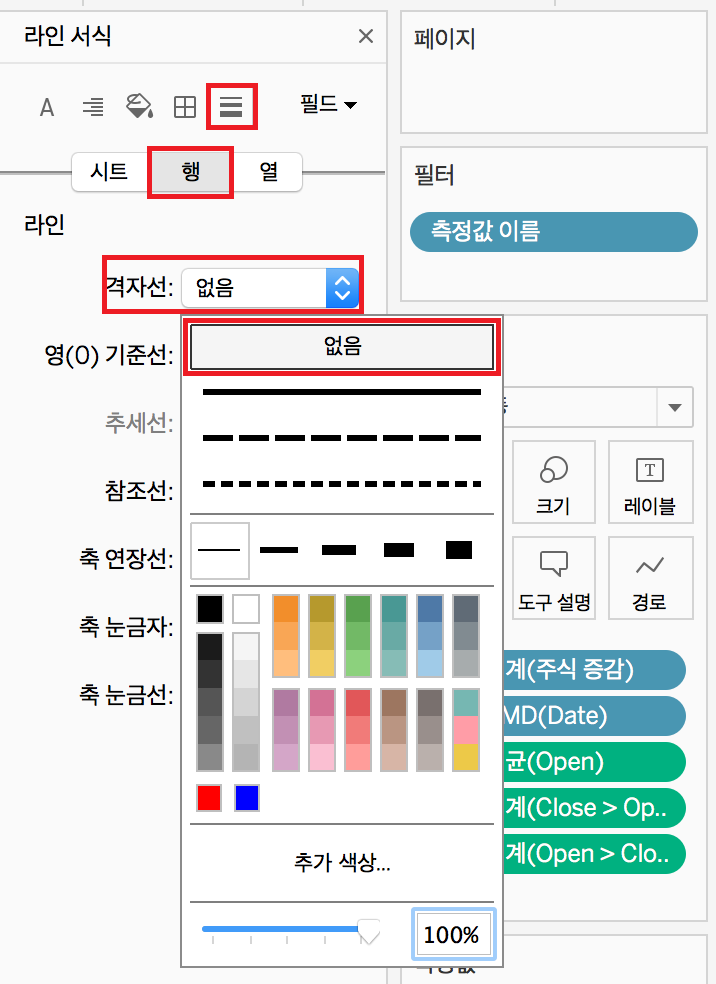The width and height of the screenshot is (716, 984).
Task: Choose the top green color swatch
Action: pos(358,609)
